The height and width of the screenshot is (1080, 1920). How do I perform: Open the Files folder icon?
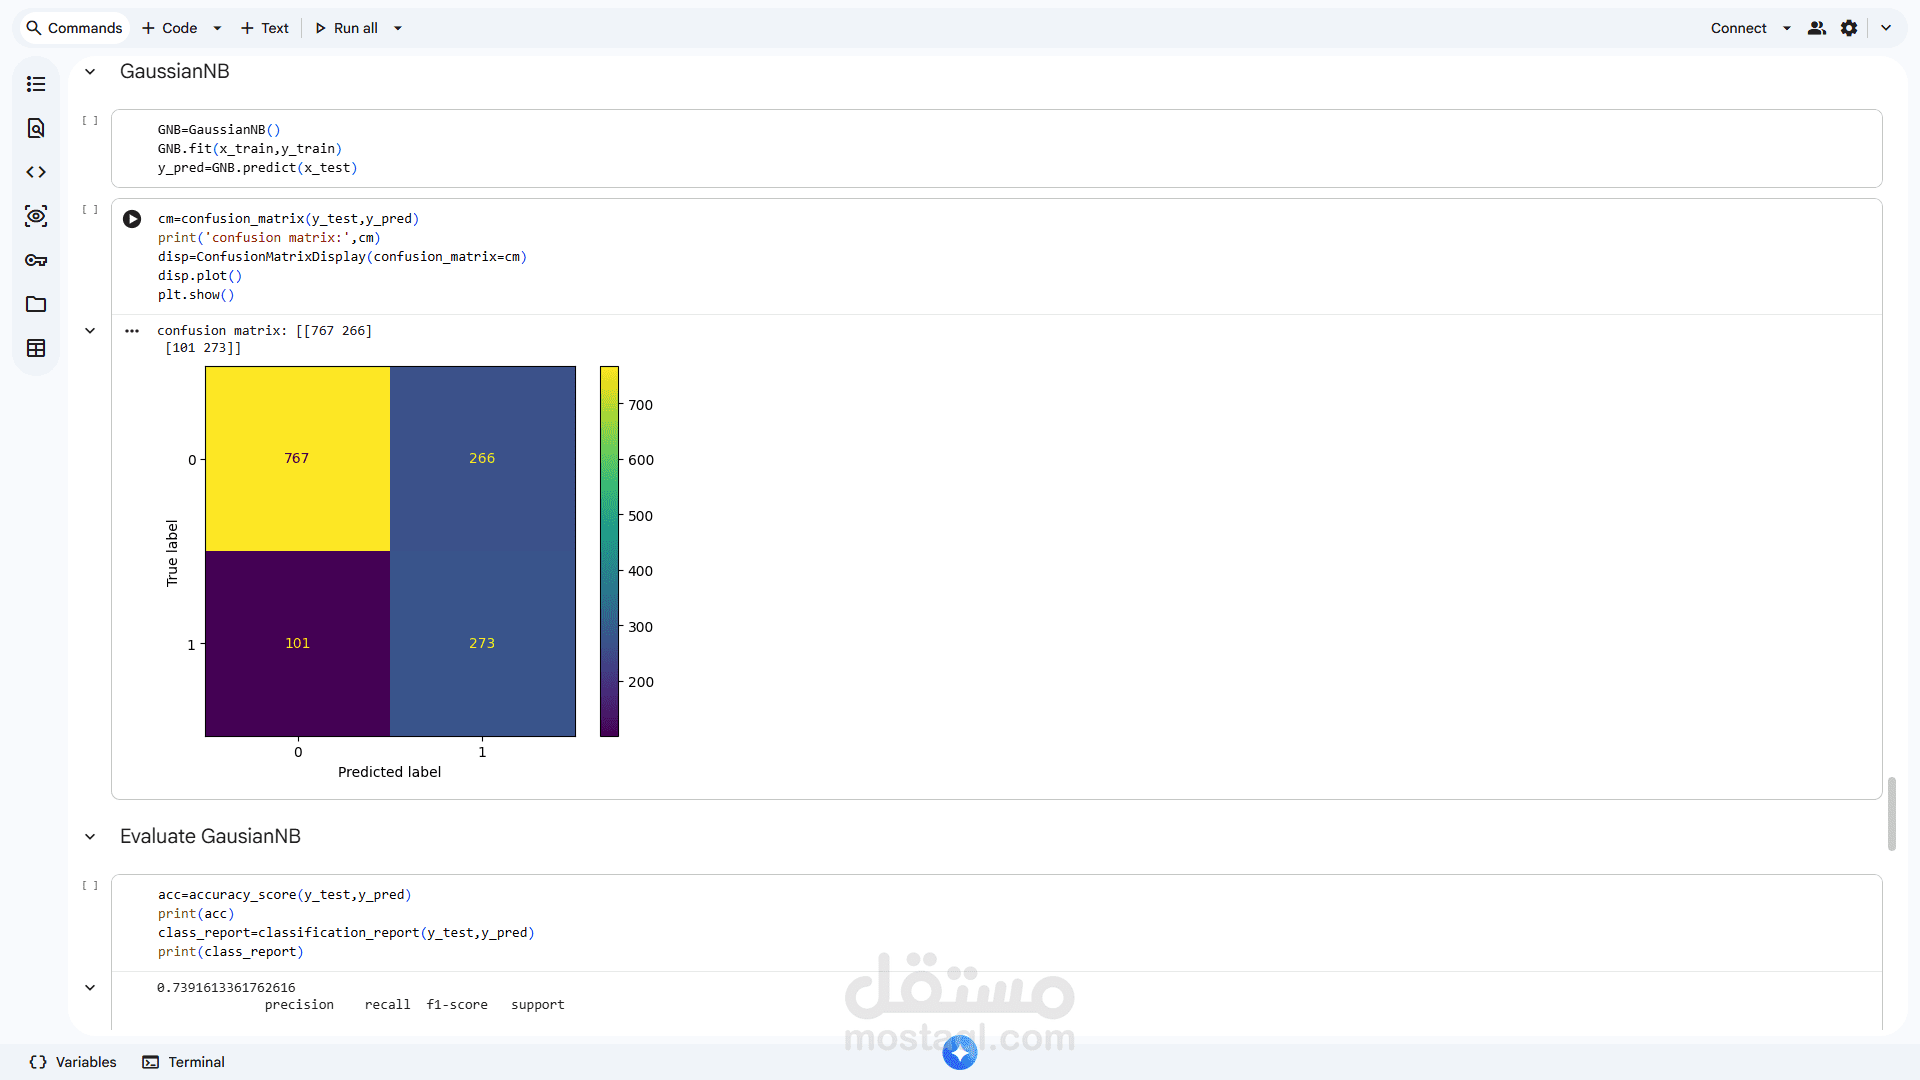pyautogui.click(x=36, y=304)
